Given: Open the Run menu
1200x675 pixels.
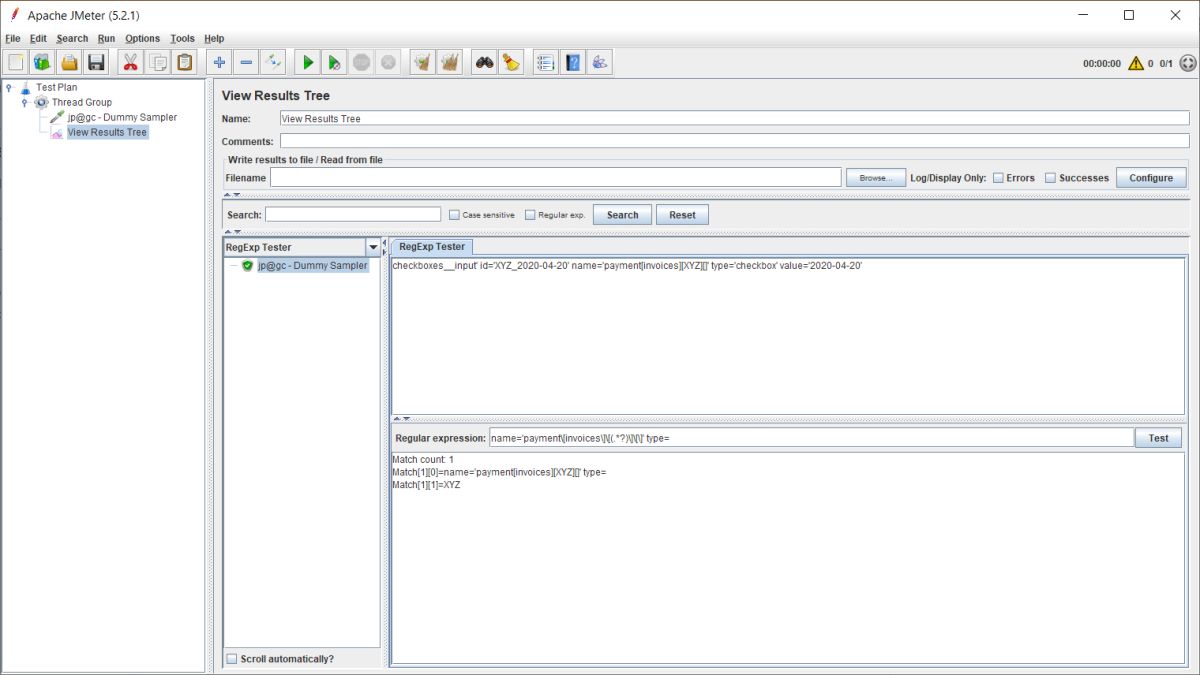Looking at the screenshot, I should click(106, 38).
